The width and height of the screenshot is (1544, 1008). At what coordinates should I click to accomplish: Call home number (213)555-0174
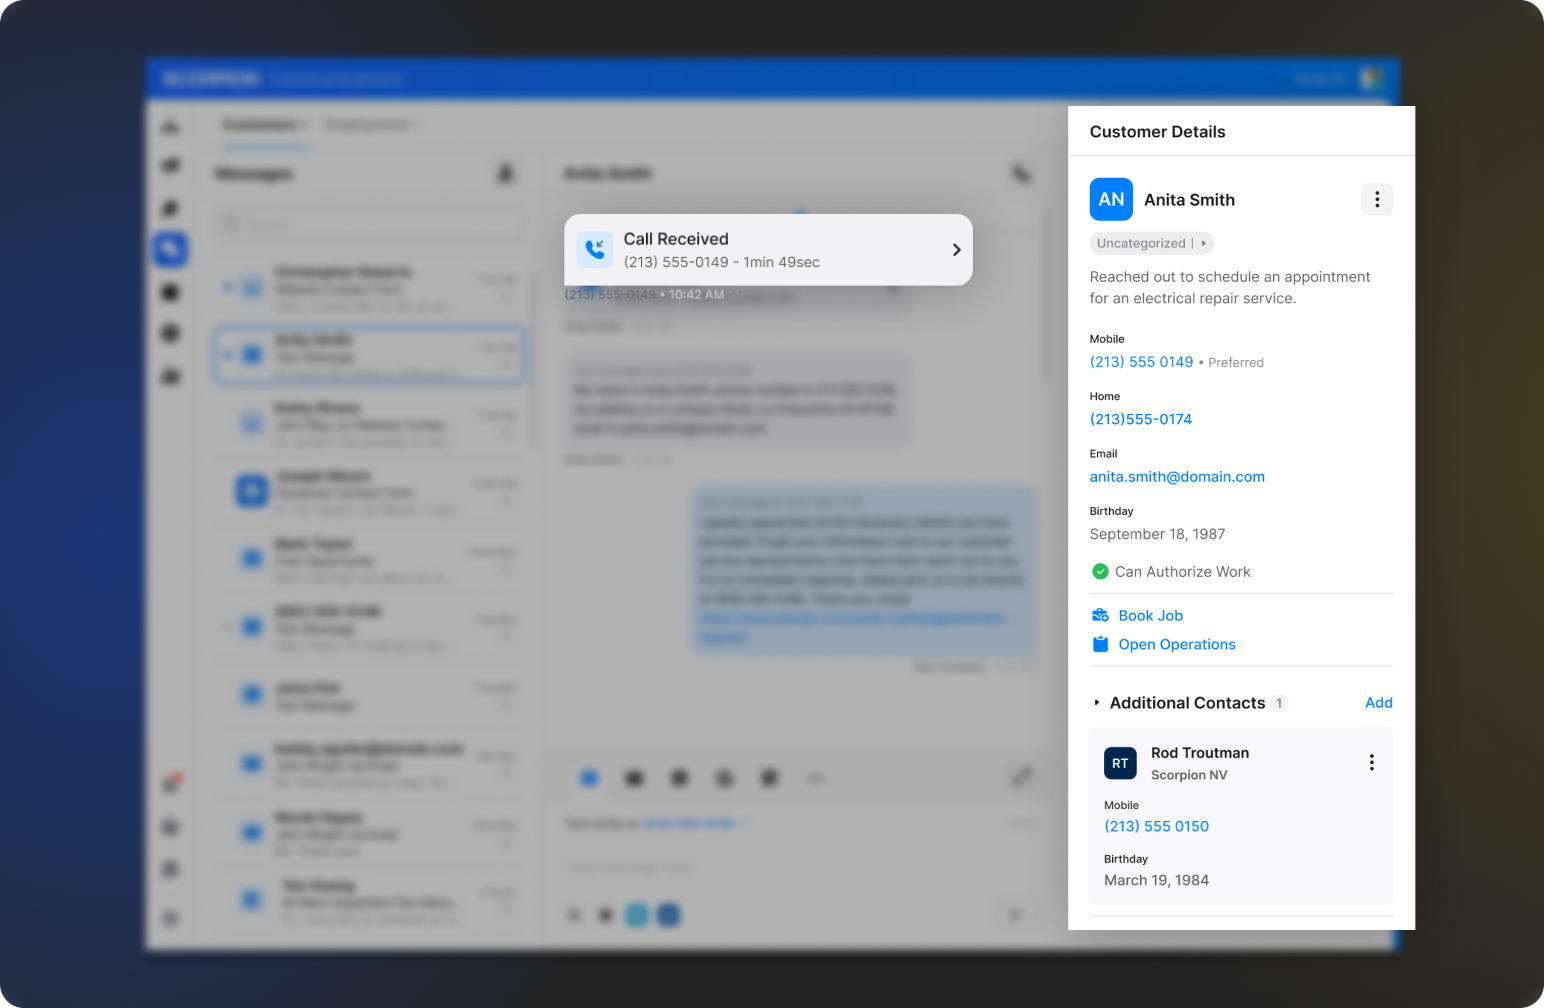point(1141,419)
